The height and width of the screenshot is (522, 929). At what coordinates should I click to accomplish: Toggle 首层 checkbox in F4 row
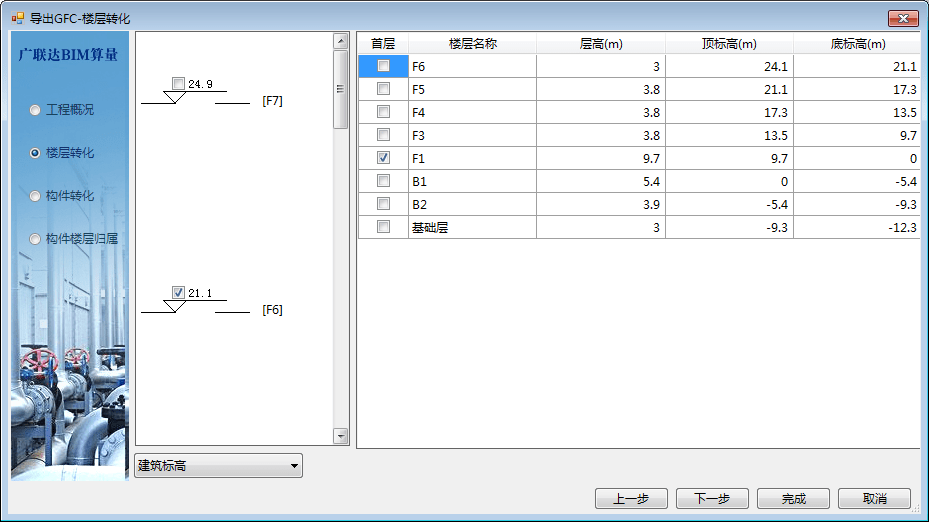pyautogui.click(x=383, y=112)
